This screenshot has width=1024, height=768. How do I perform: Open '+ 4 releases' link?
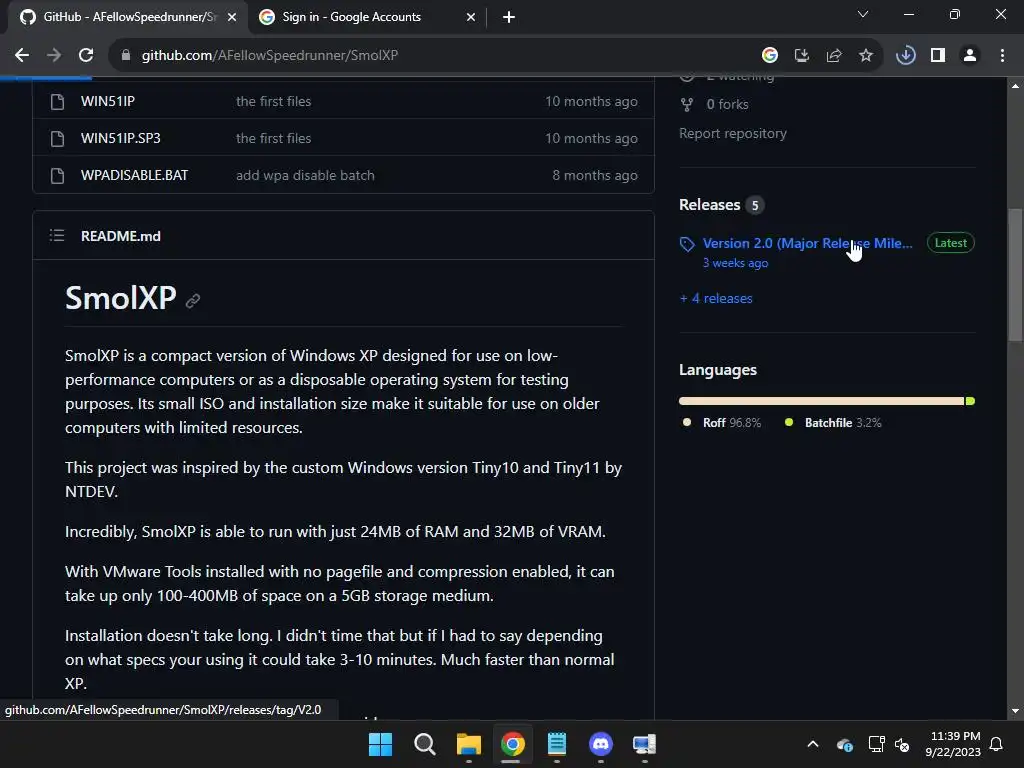tap(716, 298)
